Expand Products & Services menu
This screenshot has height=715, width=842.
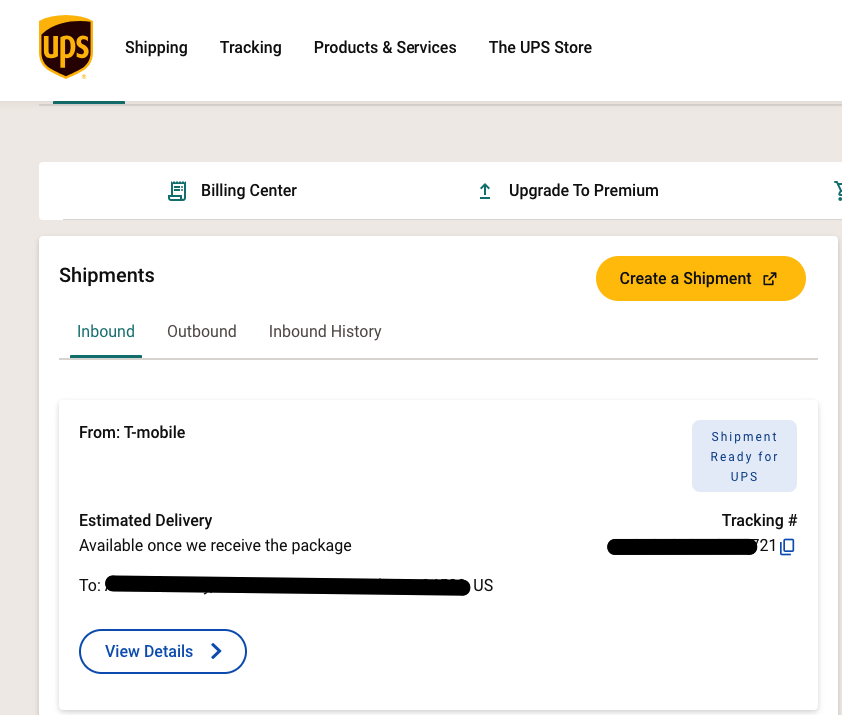point(385,47)
